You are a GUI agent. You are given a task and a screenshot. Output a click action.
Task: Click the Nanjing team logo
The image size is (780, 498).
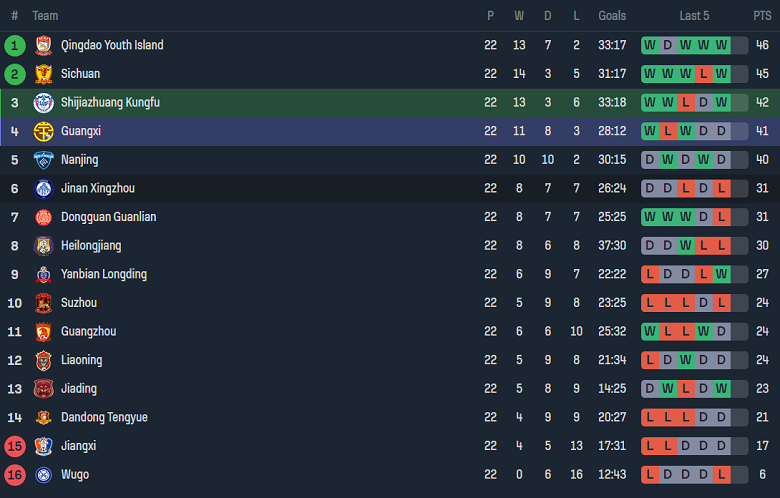43,160
